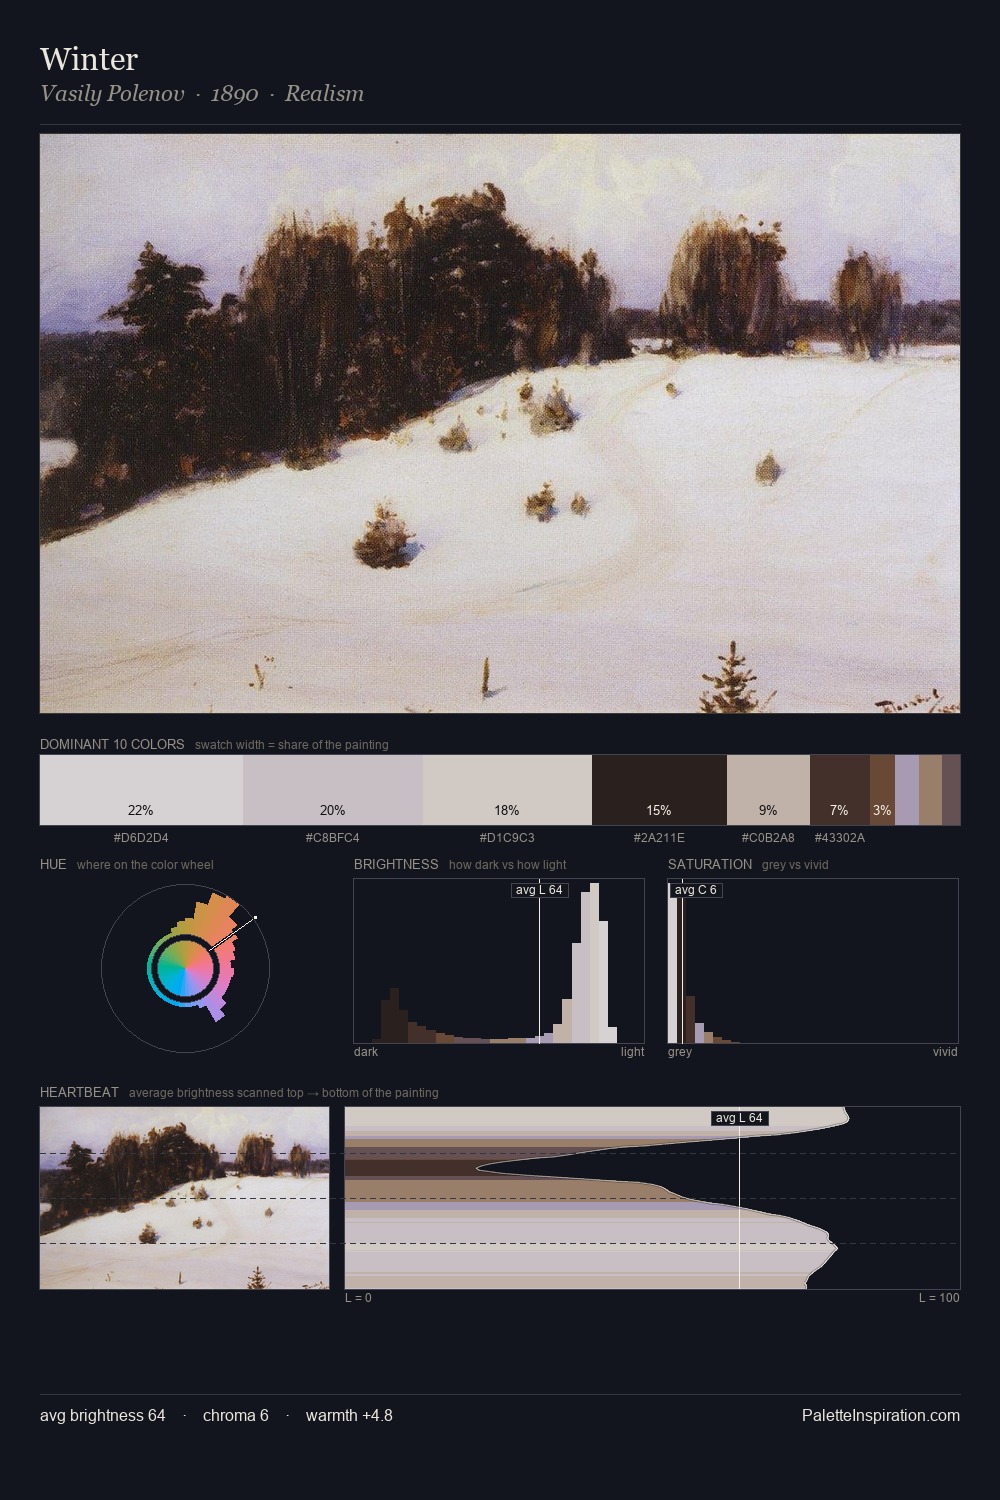Screen dimensions: 1000x1500
Task: Click the brightness histogram chart
Action: (x=499, y=961)
